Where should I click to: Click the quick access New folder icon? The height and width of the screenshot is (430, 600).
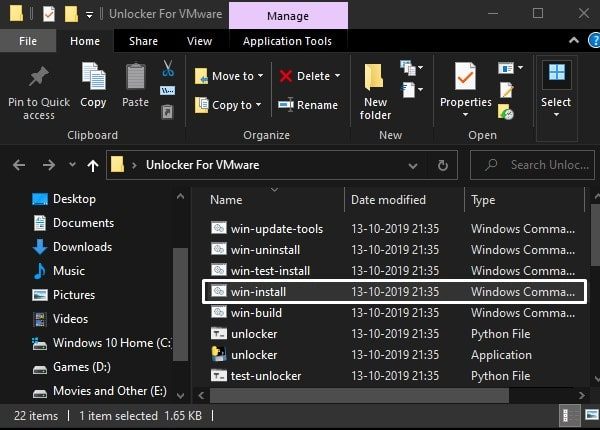click(71, 14)
